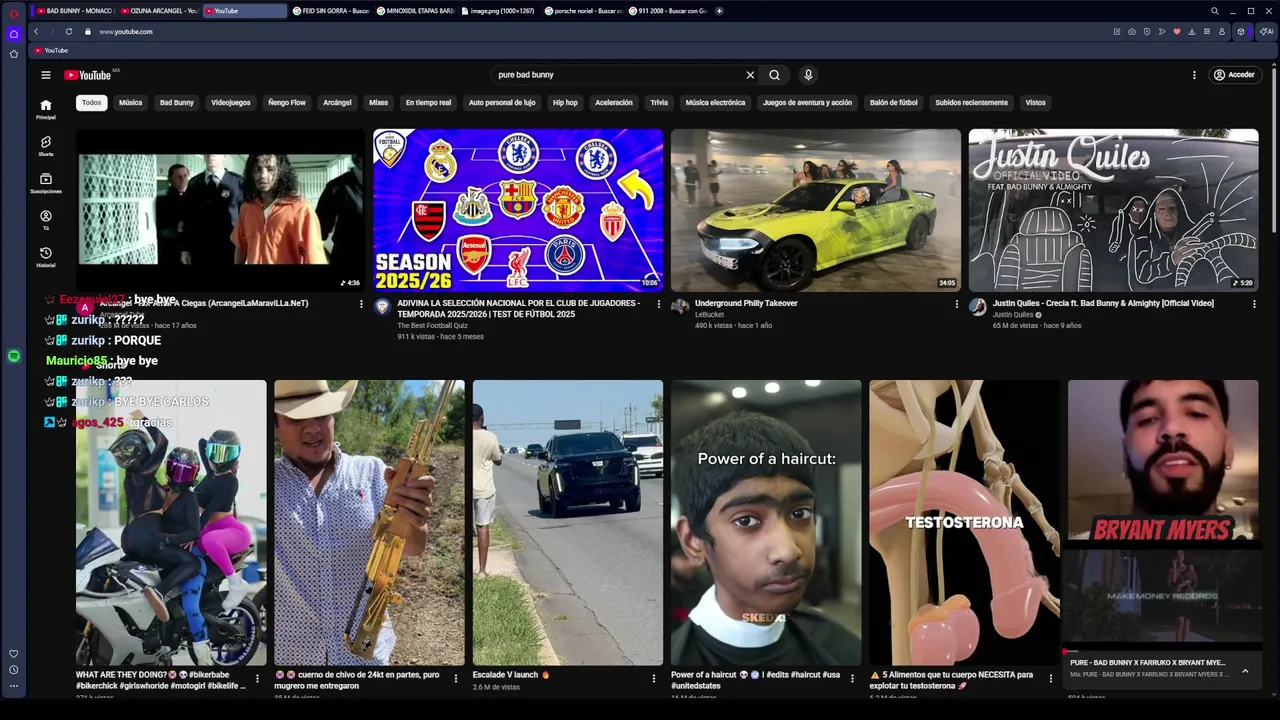Open options for the Escalade V launch short
1280x720 pixels.
654,678
